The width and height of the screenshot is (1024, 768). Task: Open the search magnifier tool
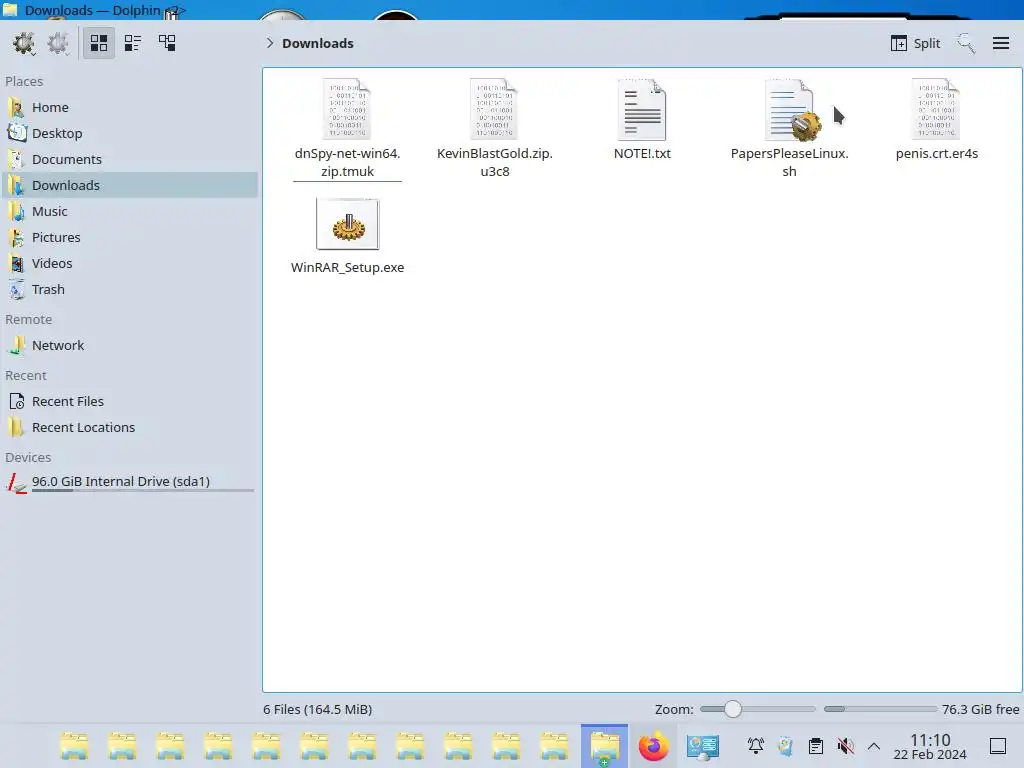(966, 43)
